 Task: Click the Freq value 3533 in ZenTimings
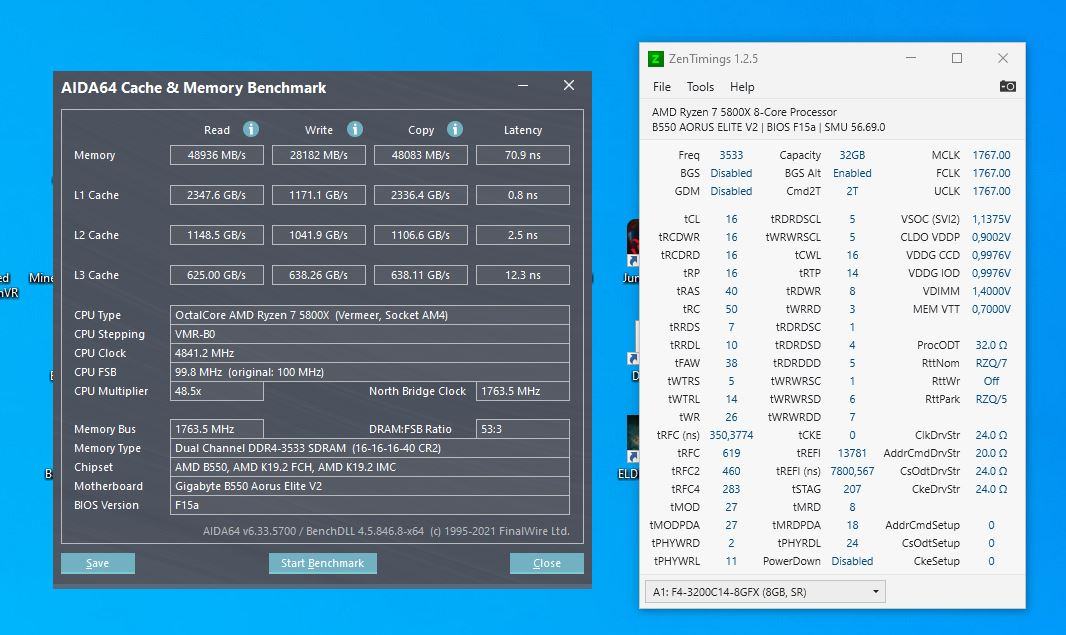pyautogui.click(x=731, y=155)
